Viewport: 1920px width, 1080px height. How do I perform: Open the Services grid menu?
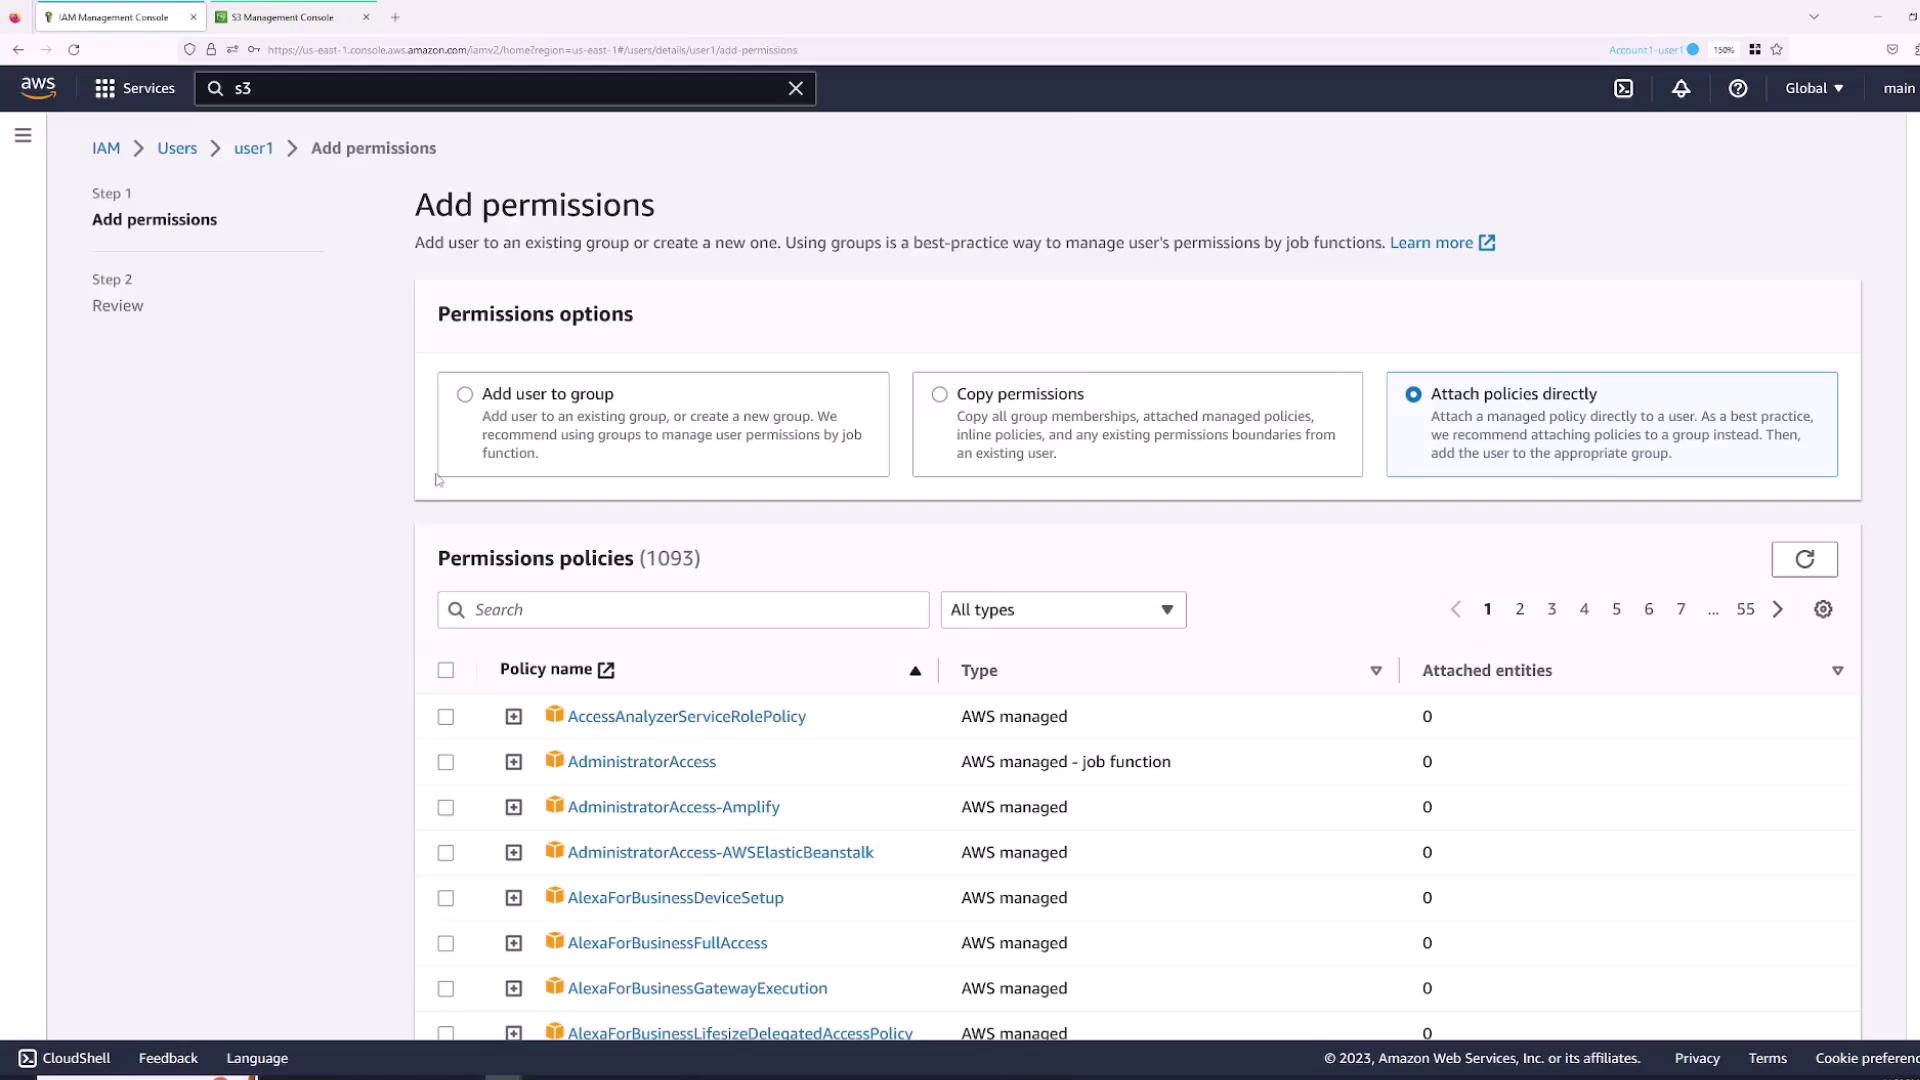[x=134, y=88]
